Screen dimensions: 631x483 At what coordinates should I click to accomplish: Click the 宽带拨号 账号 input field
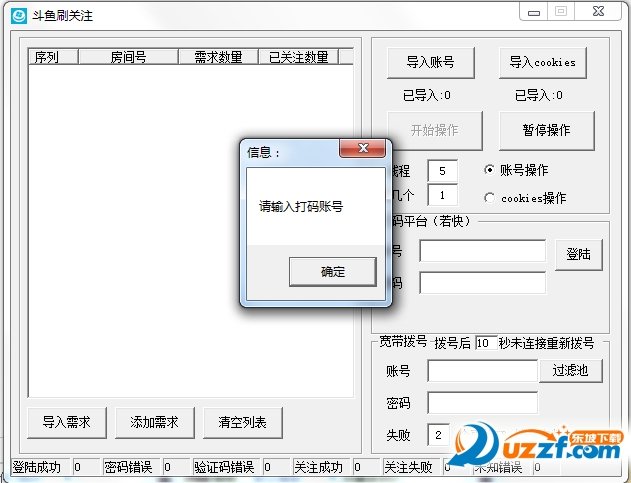click(483, 371)
